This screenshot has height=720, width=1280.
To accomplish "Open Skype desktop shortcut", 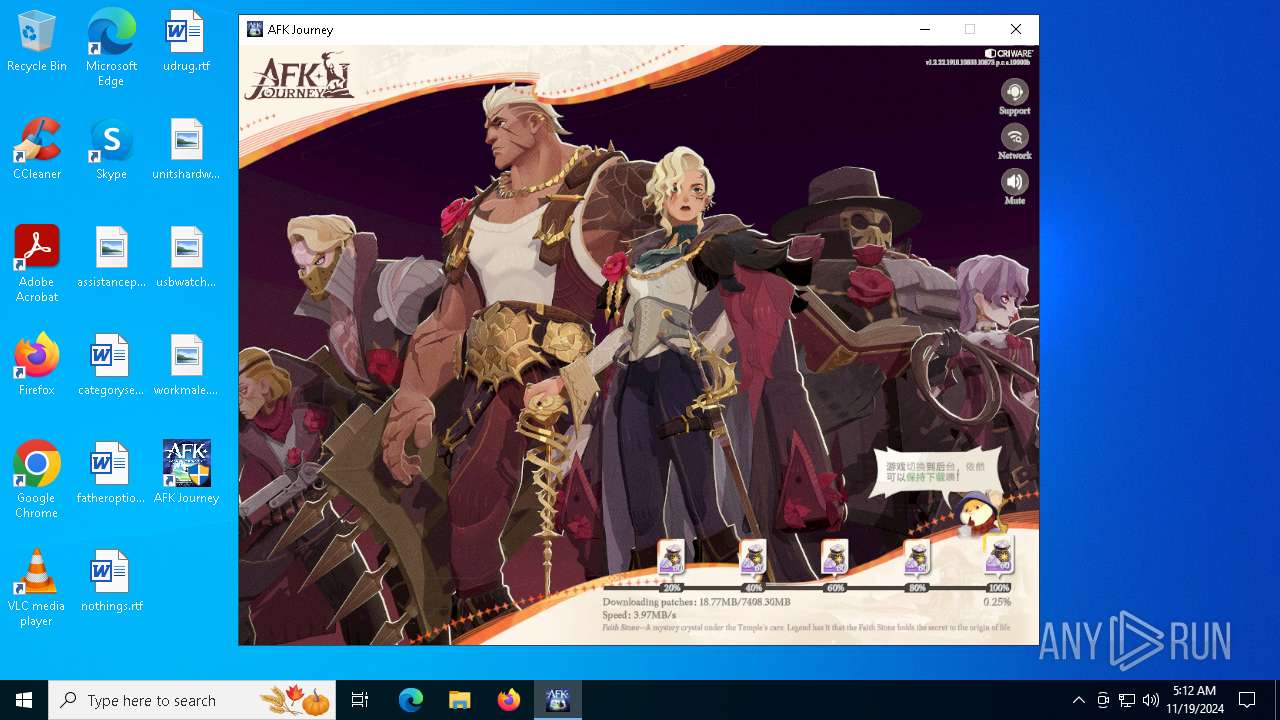I will (111, 150).
